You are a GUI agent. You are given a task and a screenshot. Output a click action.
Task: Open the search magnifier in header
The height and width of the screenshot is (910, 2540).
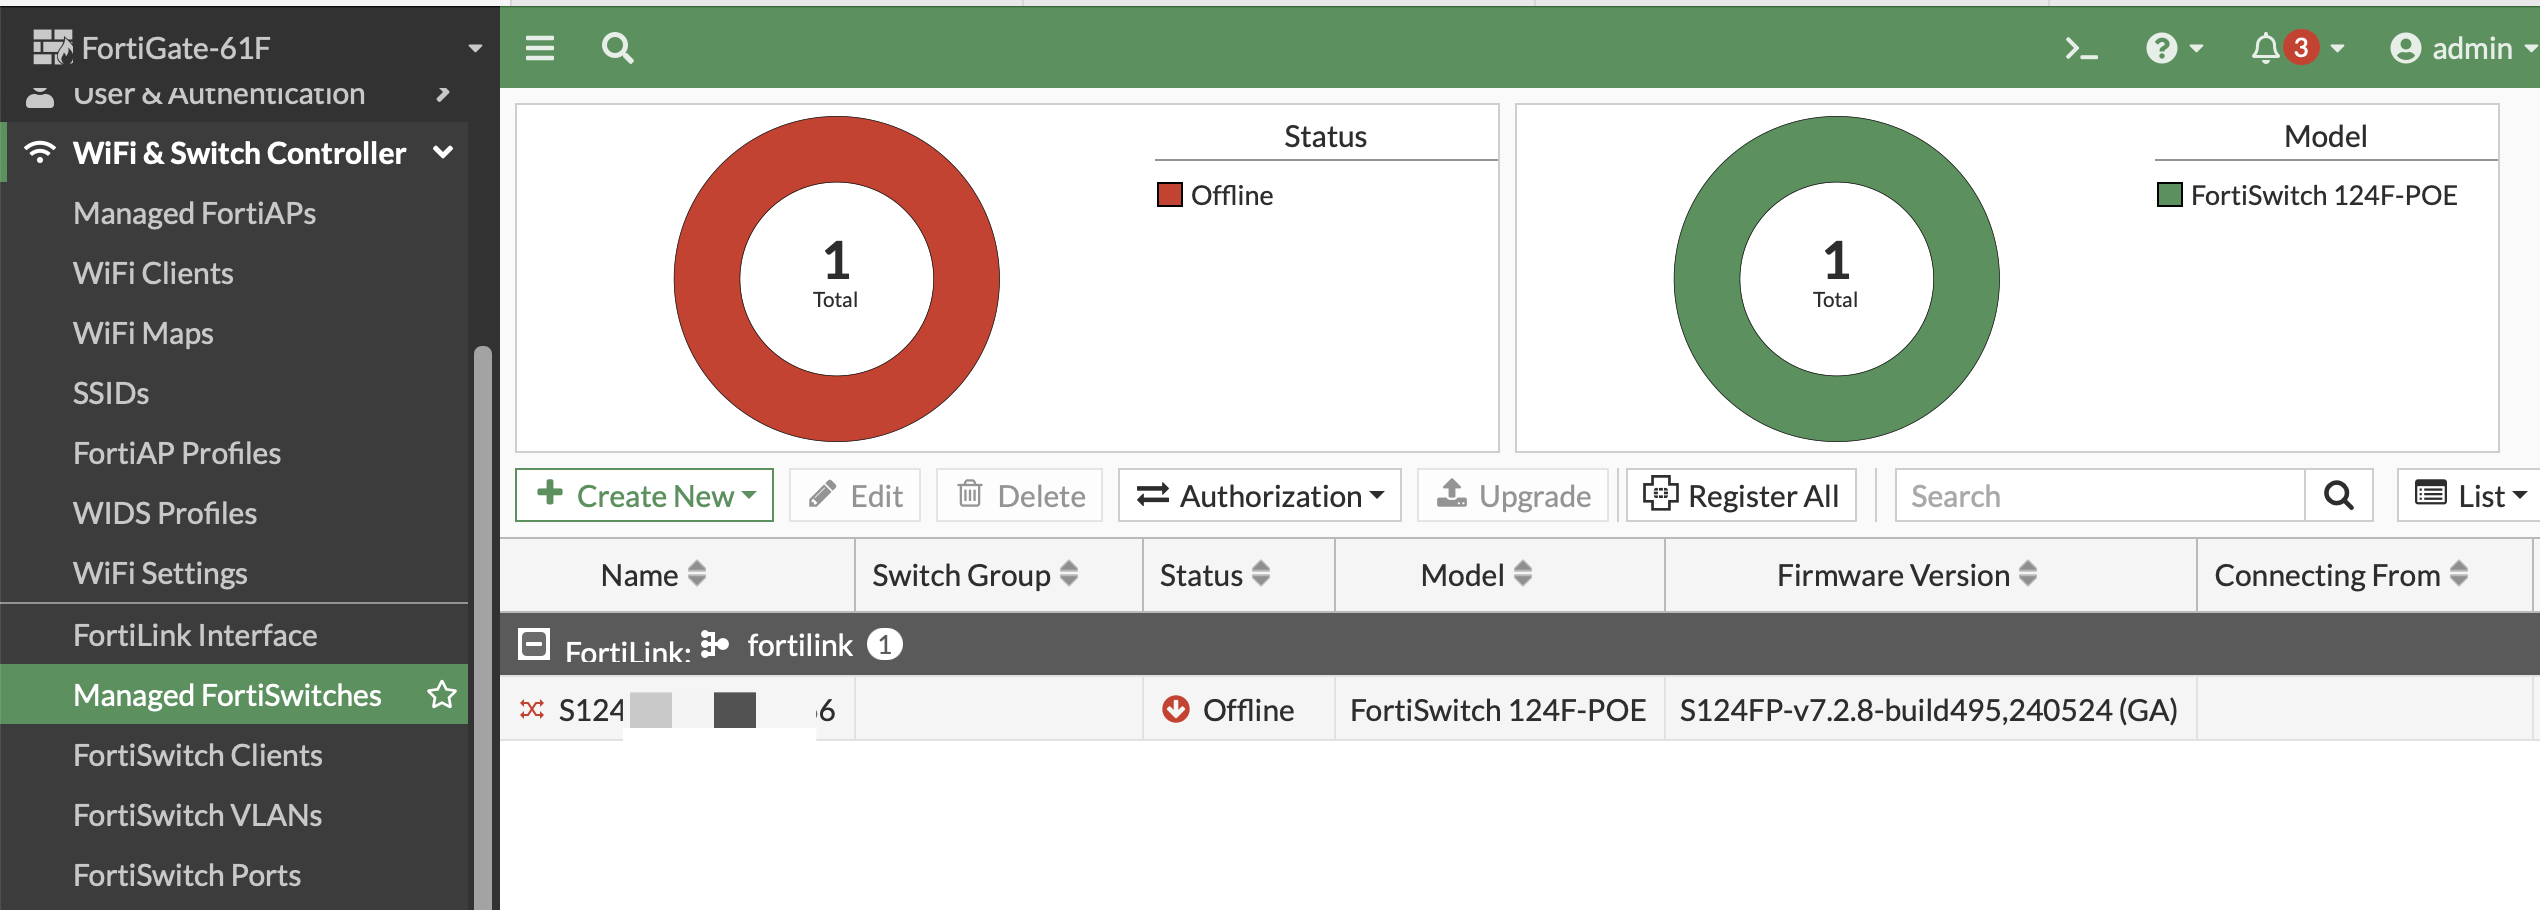[x=618, y=48]
